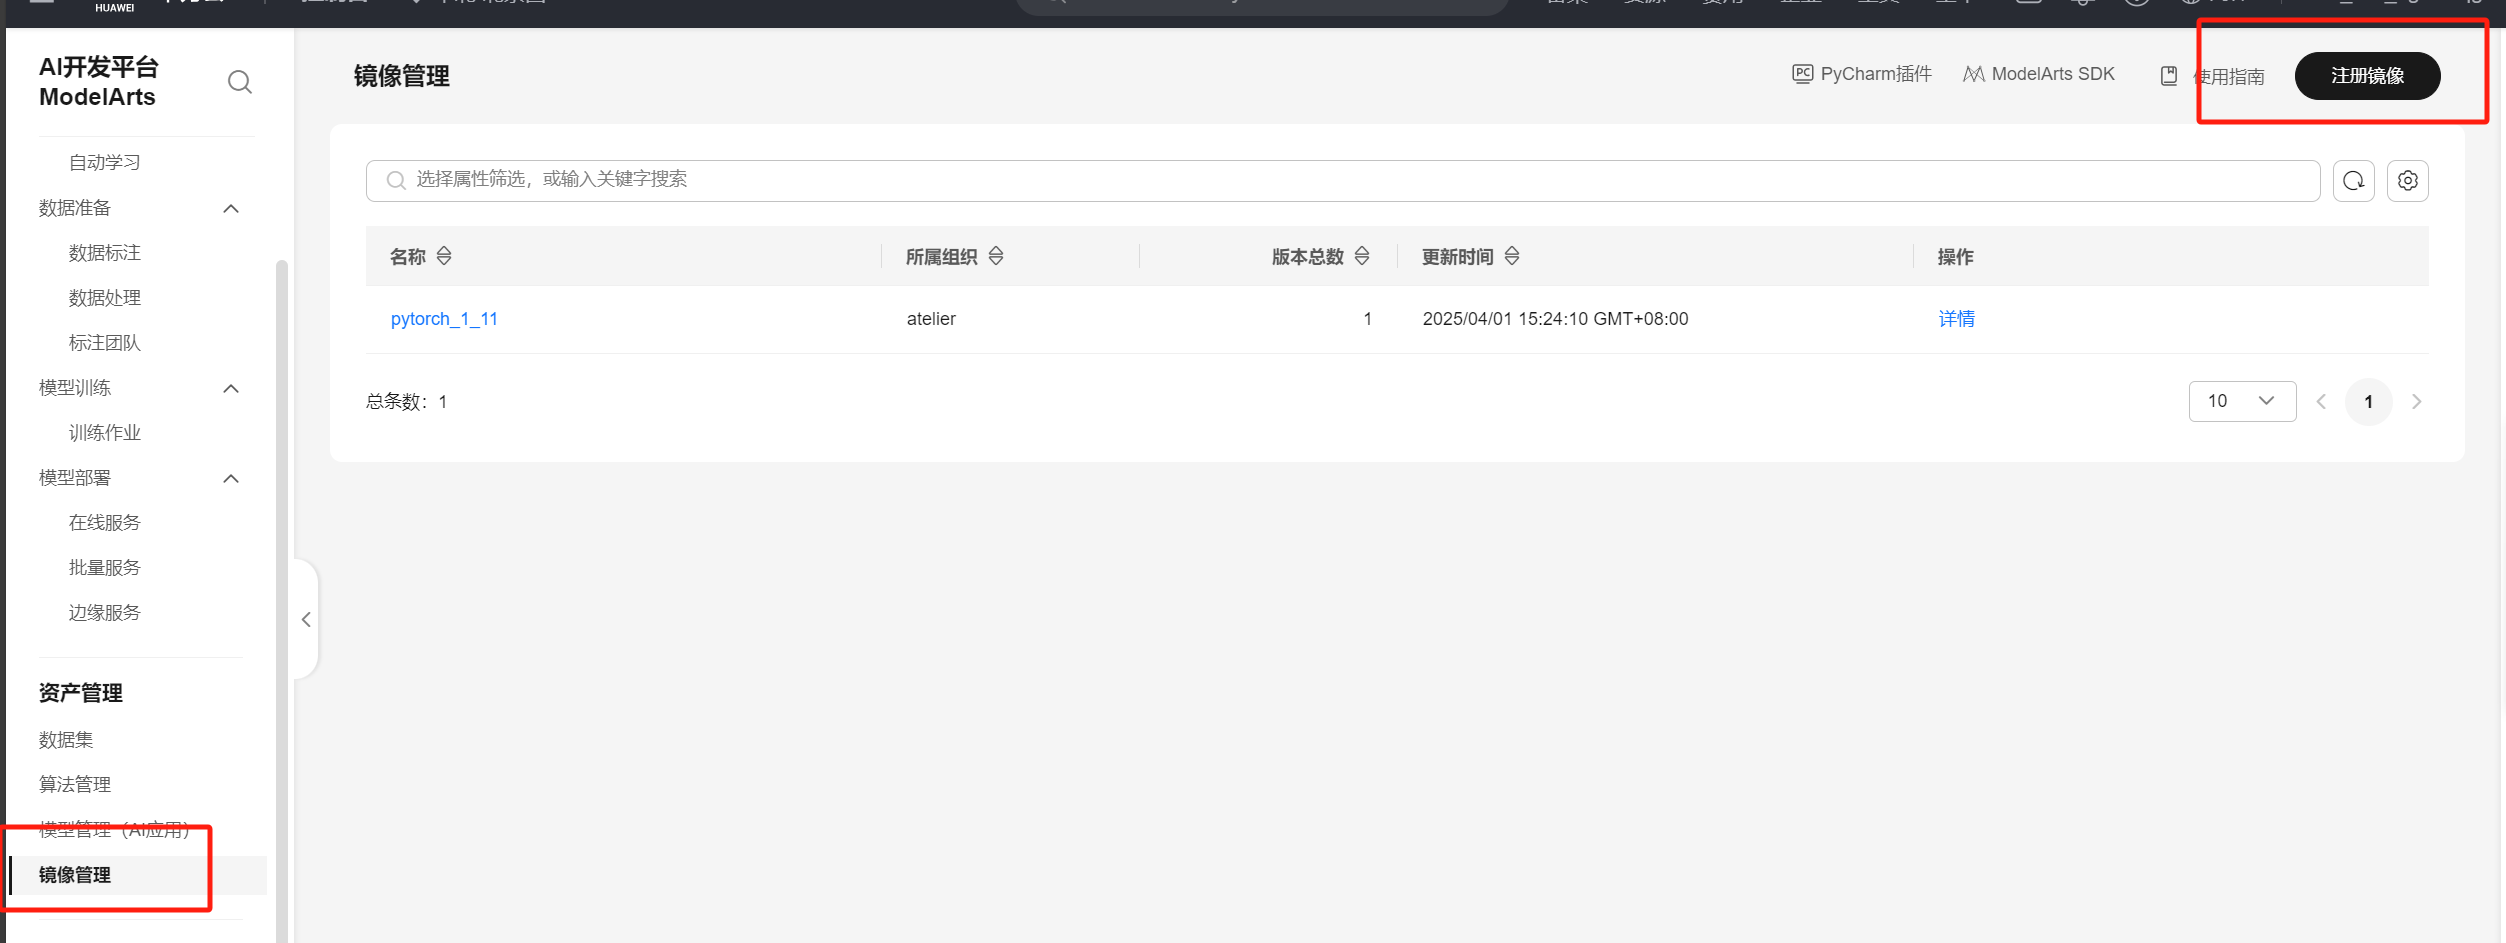2506x943 pixels.
Task: Open the page size dropdown showing 10
Action: tap(2242, 401)
